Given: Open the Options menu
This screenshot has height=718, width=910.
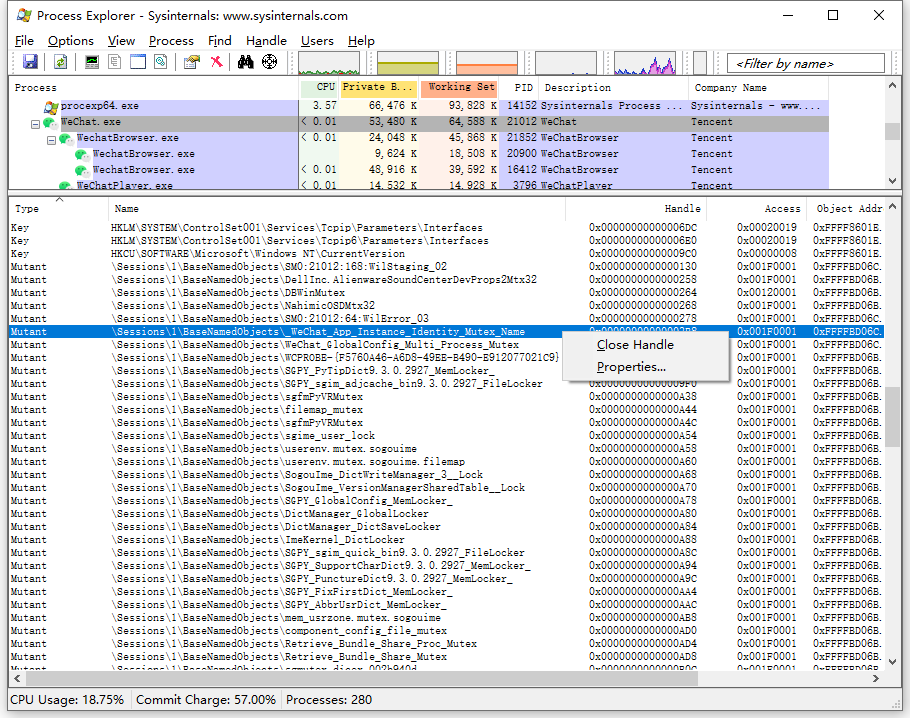Looking at the screenshot, I should [71, 41].
